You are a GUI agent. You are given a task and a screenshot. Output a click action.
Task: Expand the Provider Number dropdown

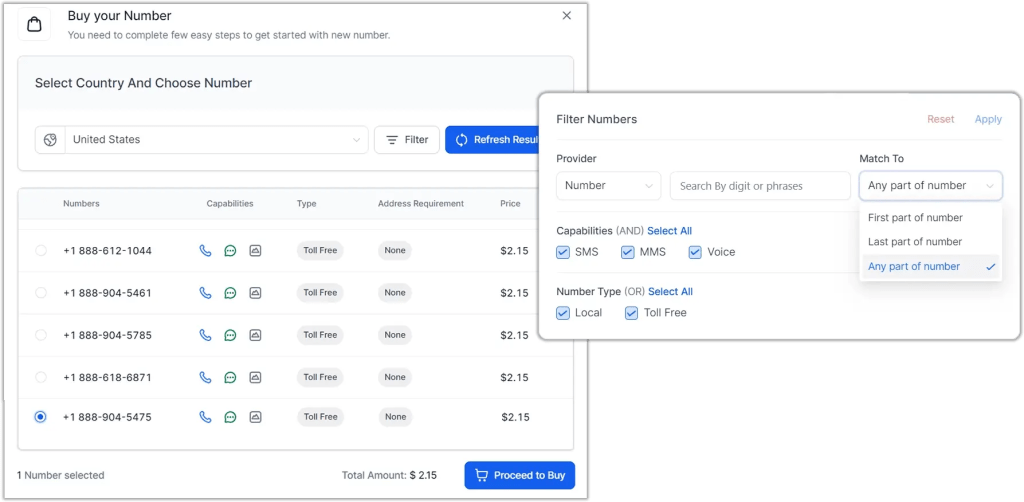point(608,186)
